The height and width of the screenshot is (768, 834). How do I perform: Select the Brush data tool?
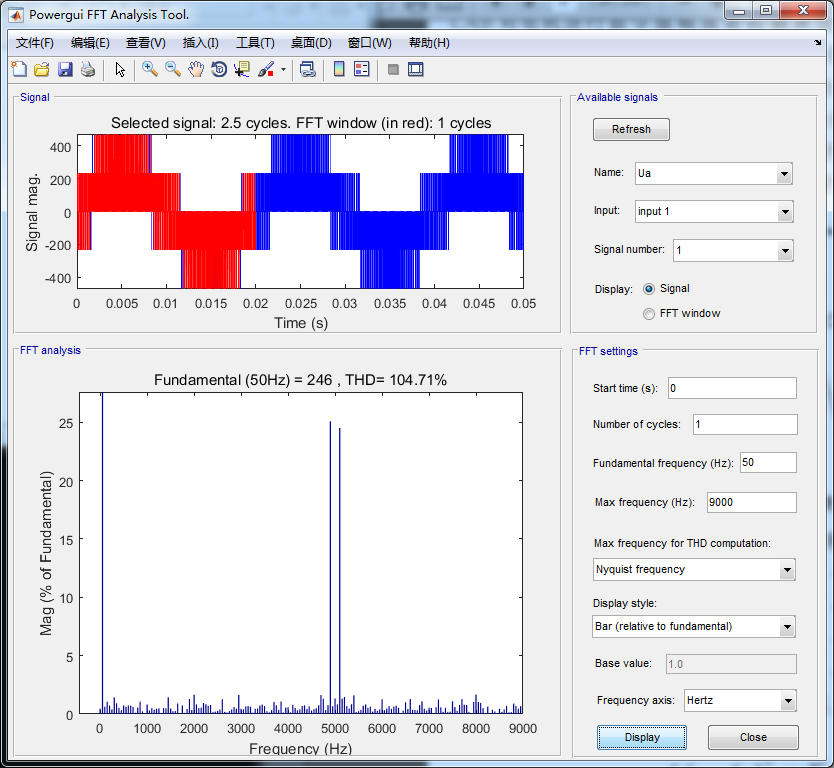click(x=266, y=69)
